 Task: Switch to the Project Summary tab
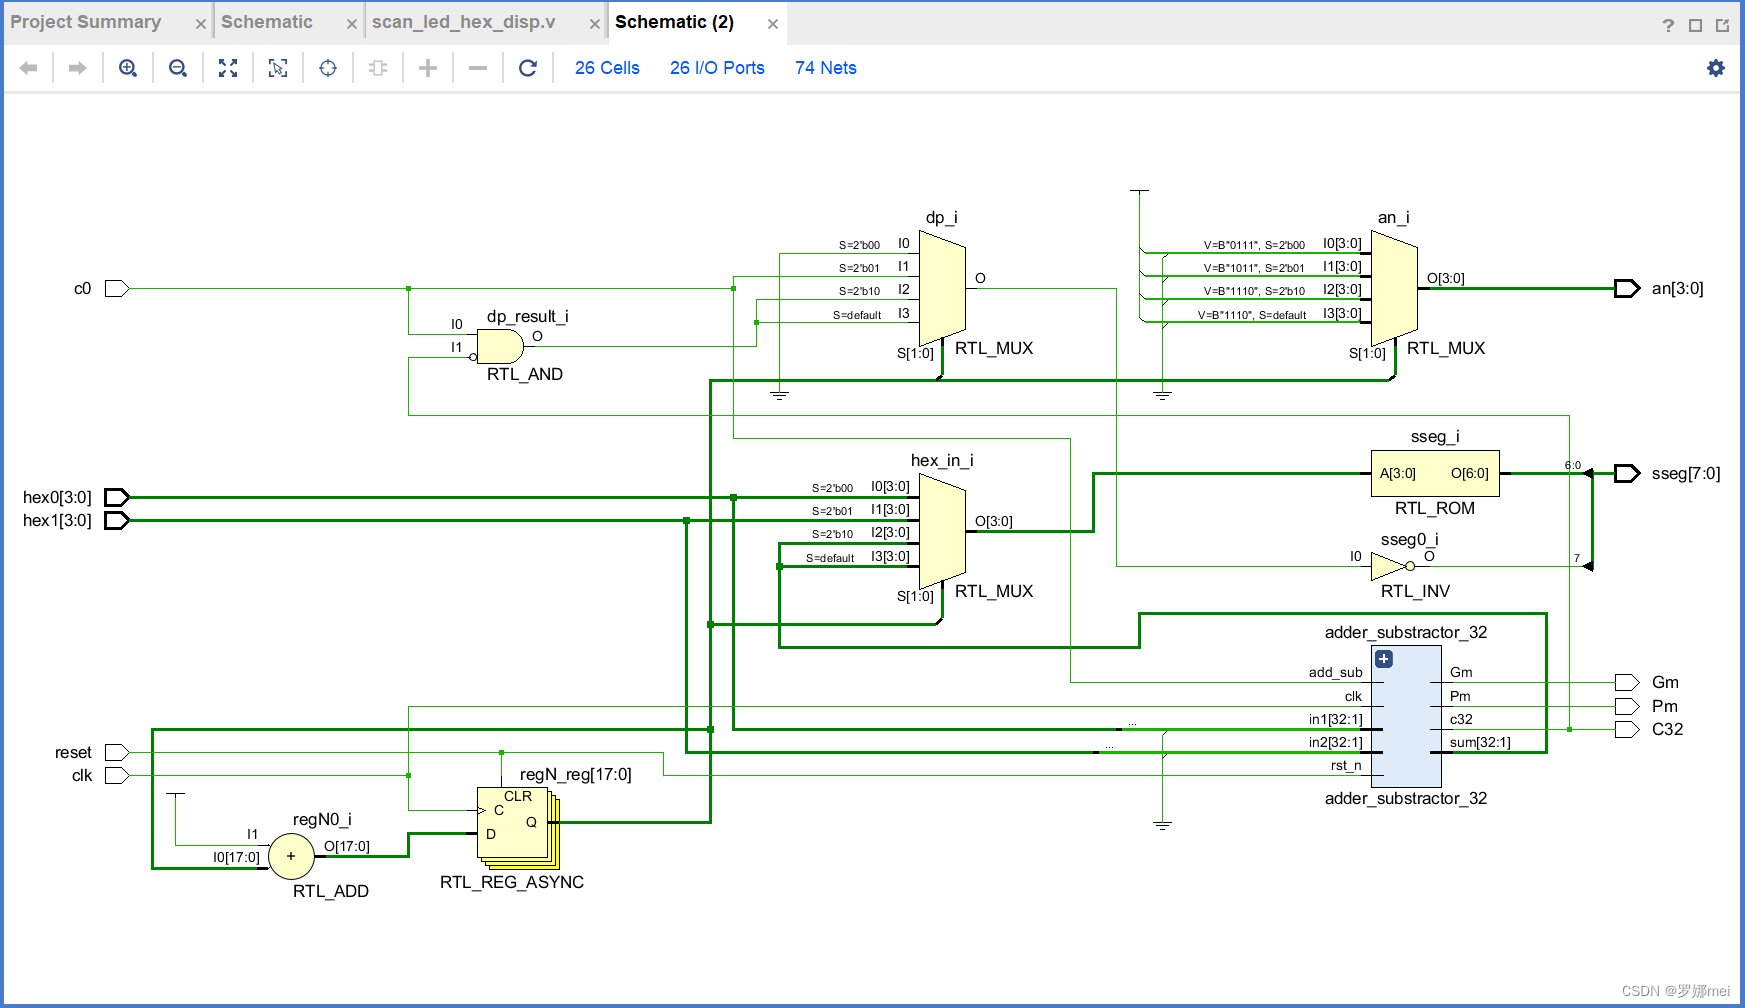(86, 21)
